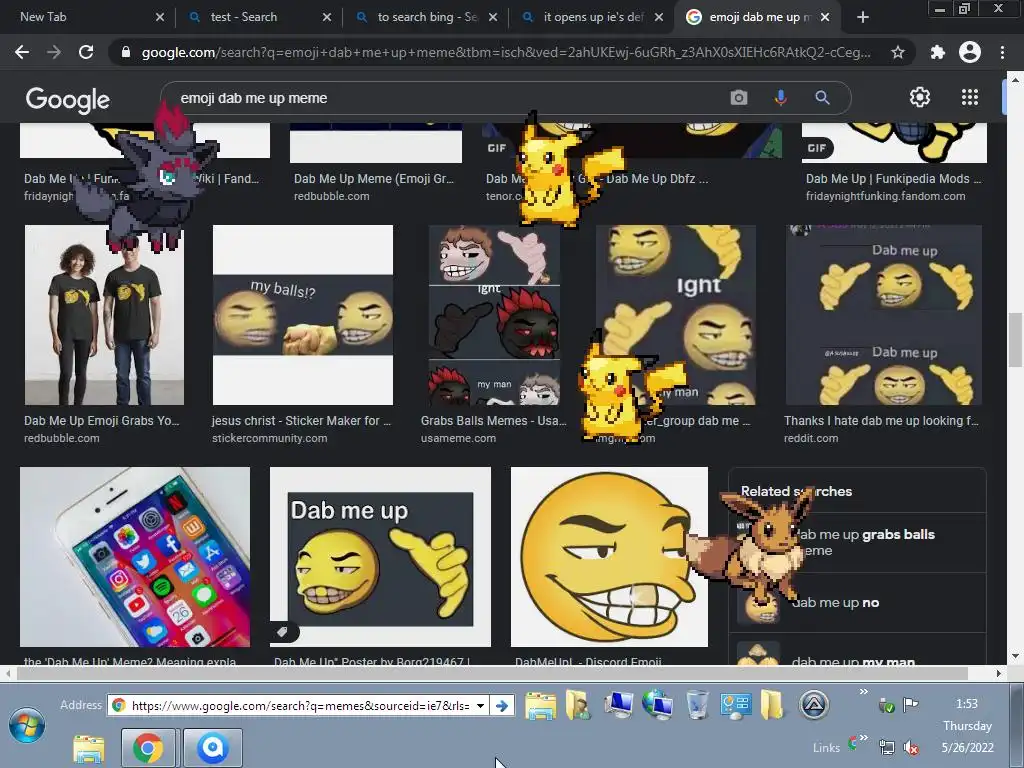Image resolution: width=1024 pixels, height=768 pixels.
Task: Open the reddit double 'Dab me up' thumbnail
Action: (x=884, y=315)
